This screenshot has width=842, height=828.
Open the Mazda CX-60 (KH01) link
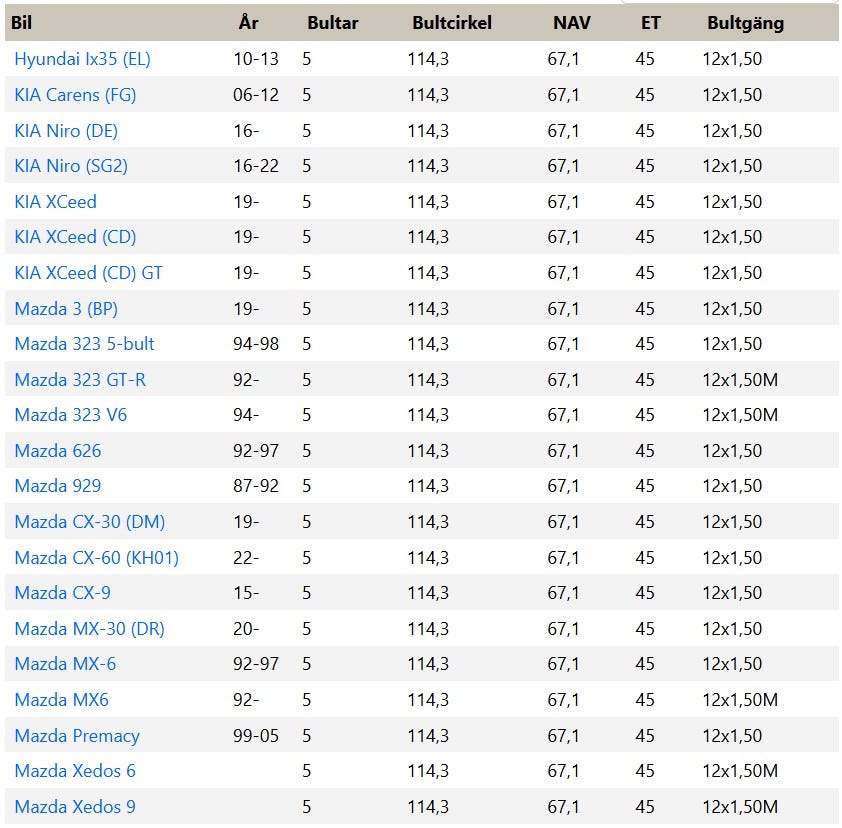[96, 558]
